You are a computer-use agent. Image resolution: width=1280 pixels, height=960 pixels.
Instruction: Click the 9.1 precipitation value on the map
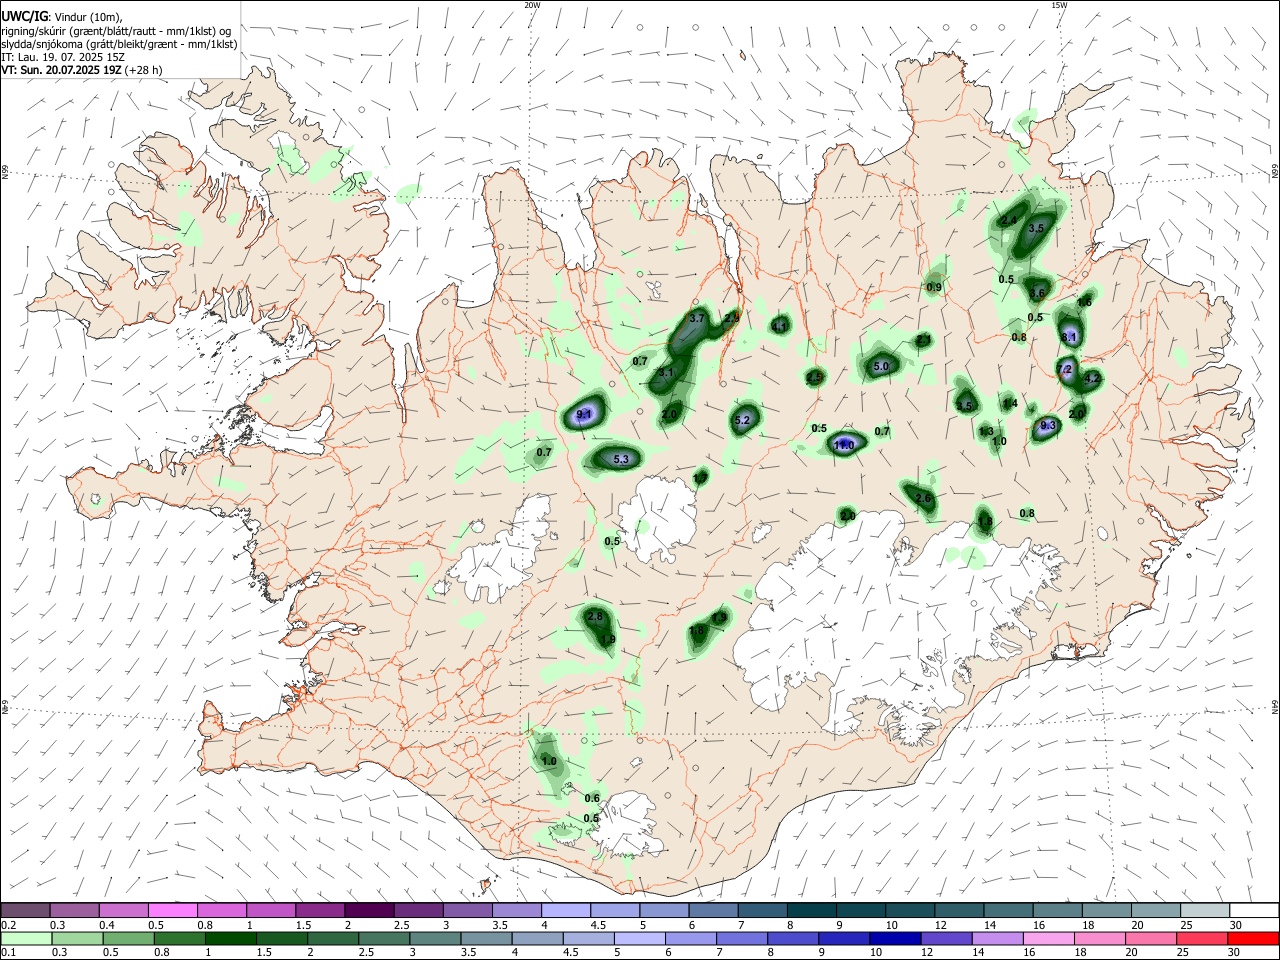click(585, 414)
